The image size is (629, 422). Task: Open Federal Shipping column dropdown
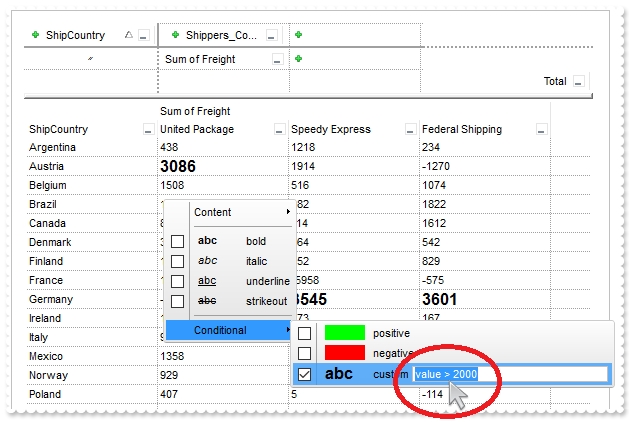tap(541, 130)
